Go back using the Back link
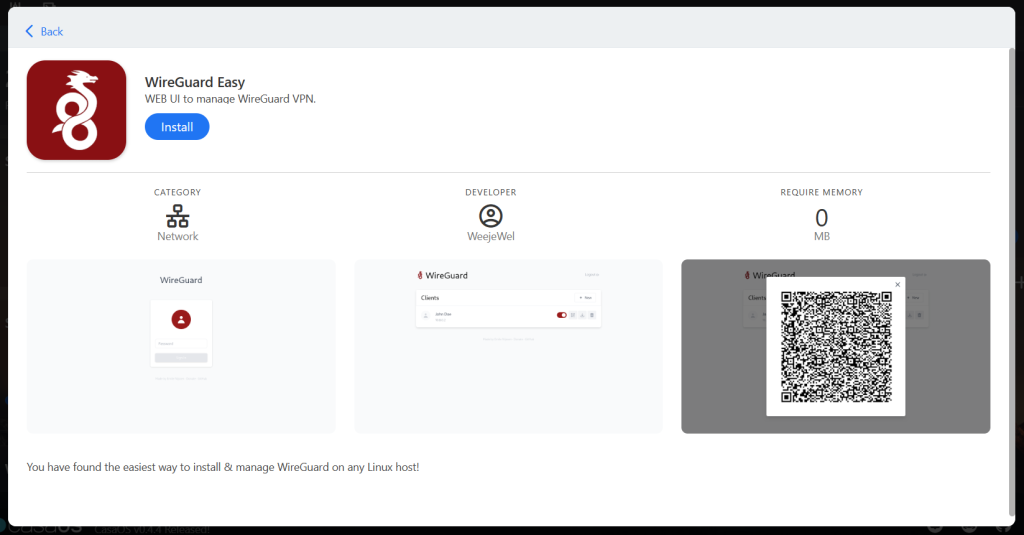 coord(44,31)
